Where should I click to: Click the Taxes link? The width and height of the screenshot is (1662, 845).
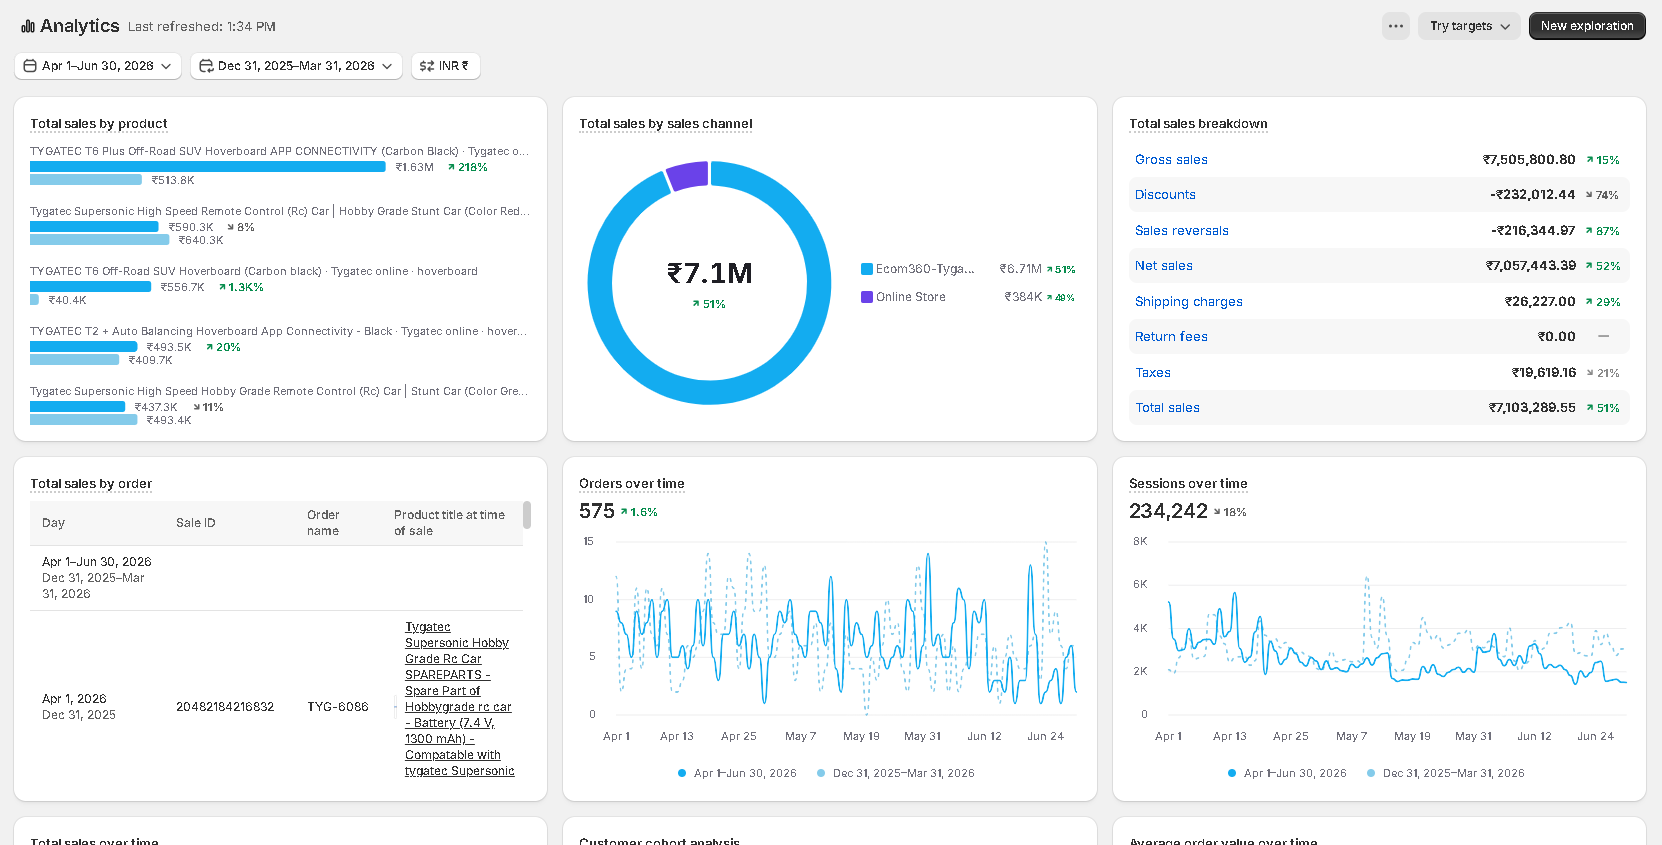tap(1153, 373)
